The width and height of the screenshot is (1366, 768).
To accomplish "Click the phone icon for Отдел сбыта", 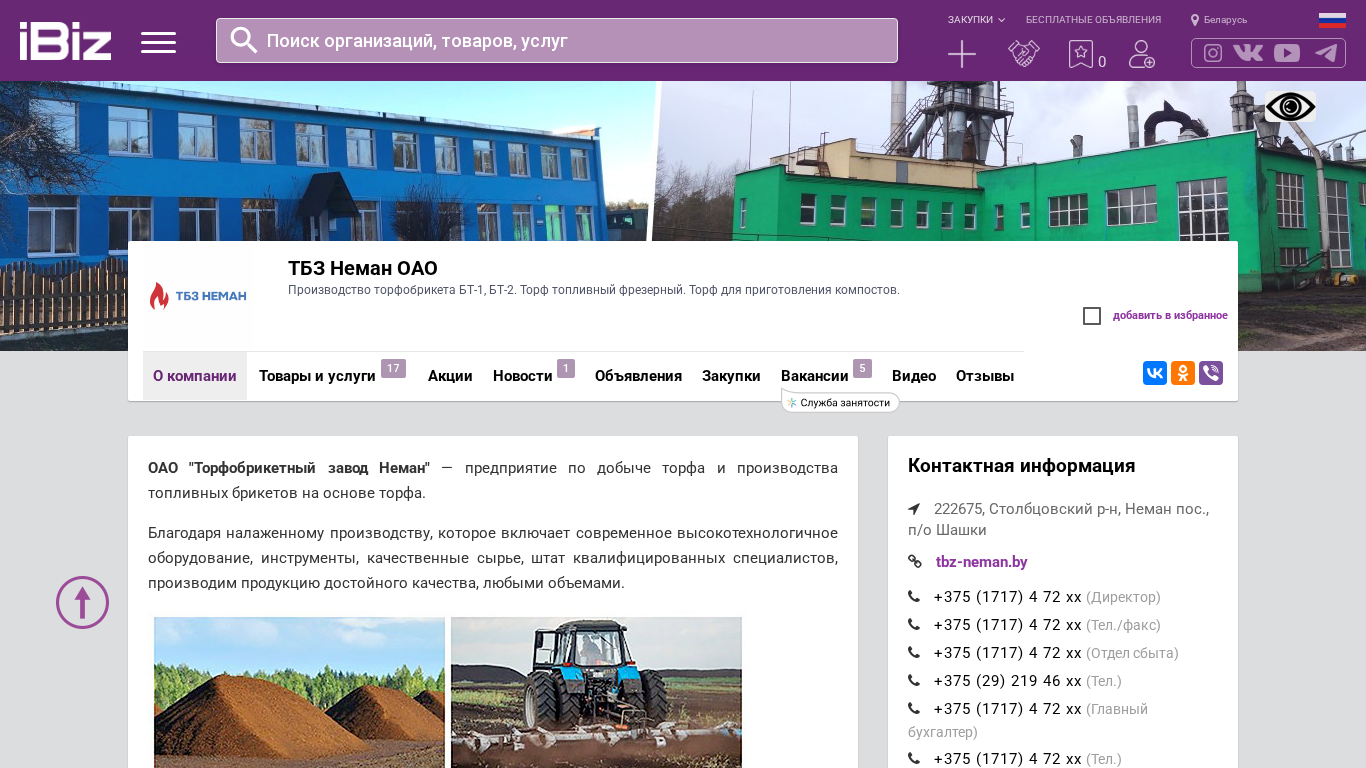I will [914, 653].
